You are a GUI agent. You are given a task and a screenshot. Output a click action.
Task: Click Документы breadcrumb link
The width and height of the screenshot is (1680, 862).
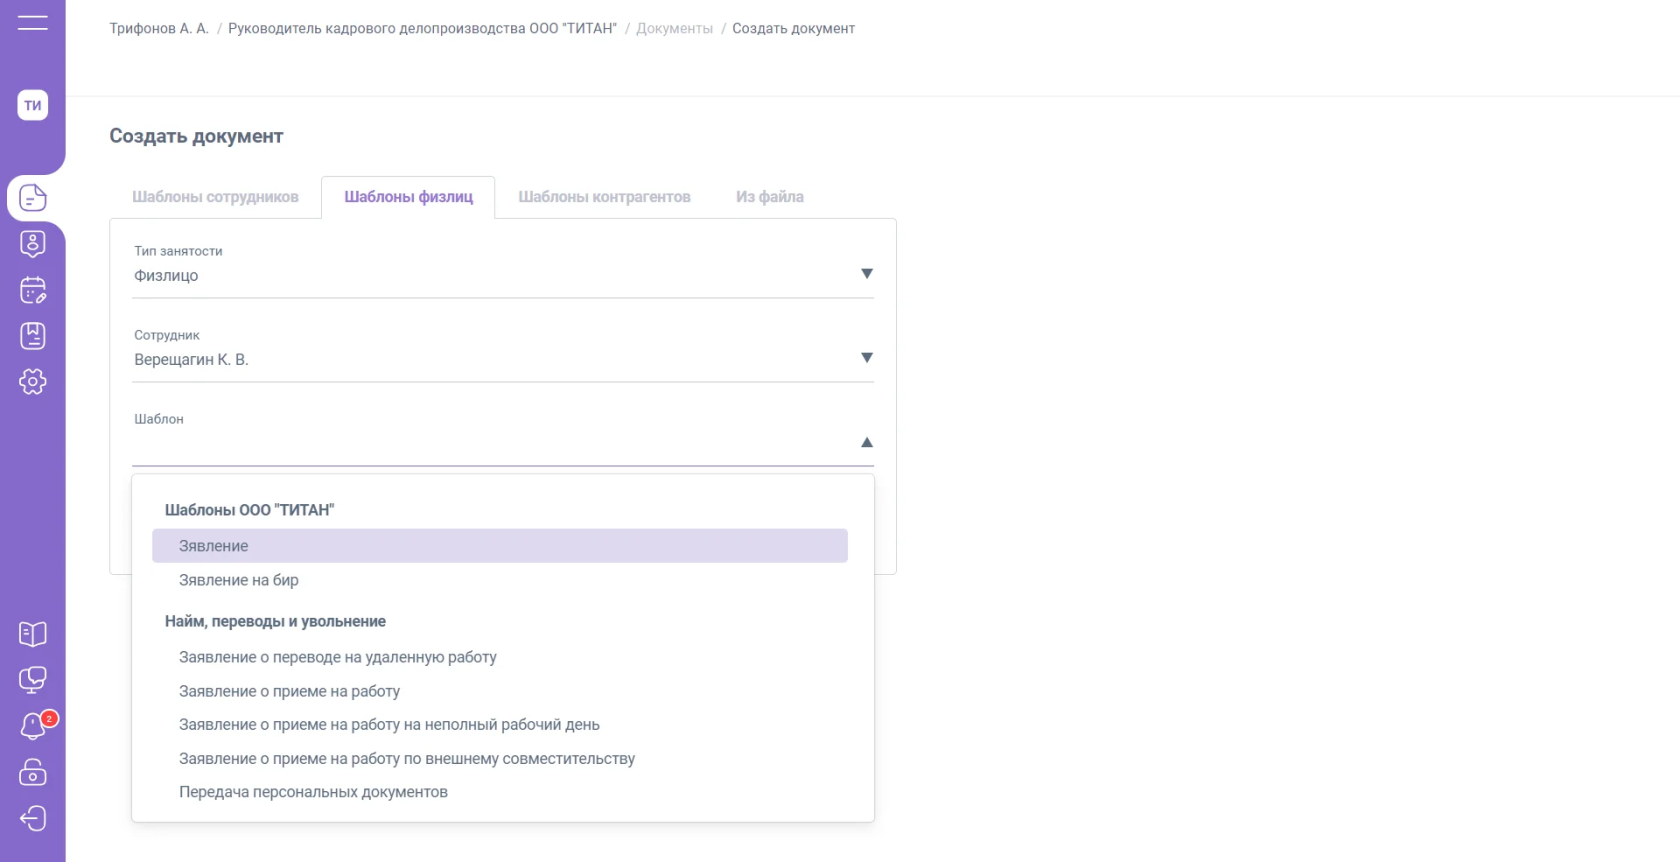[x=674, y=29]
